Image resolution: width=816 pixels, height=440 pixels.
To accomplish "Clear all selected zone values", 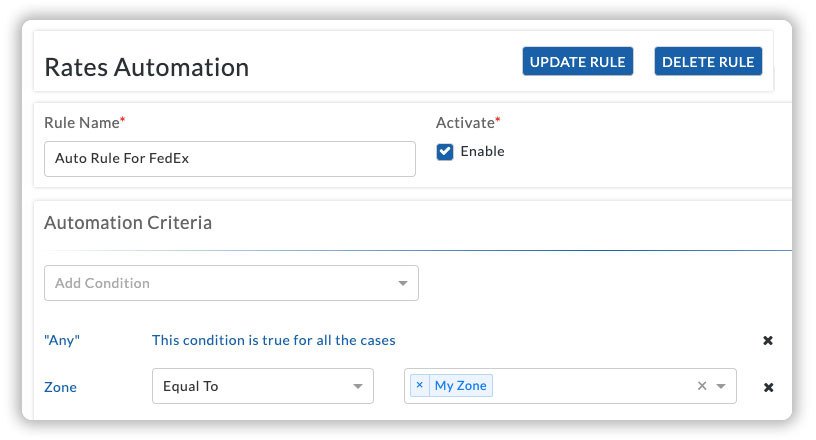I will pos(702,385).
